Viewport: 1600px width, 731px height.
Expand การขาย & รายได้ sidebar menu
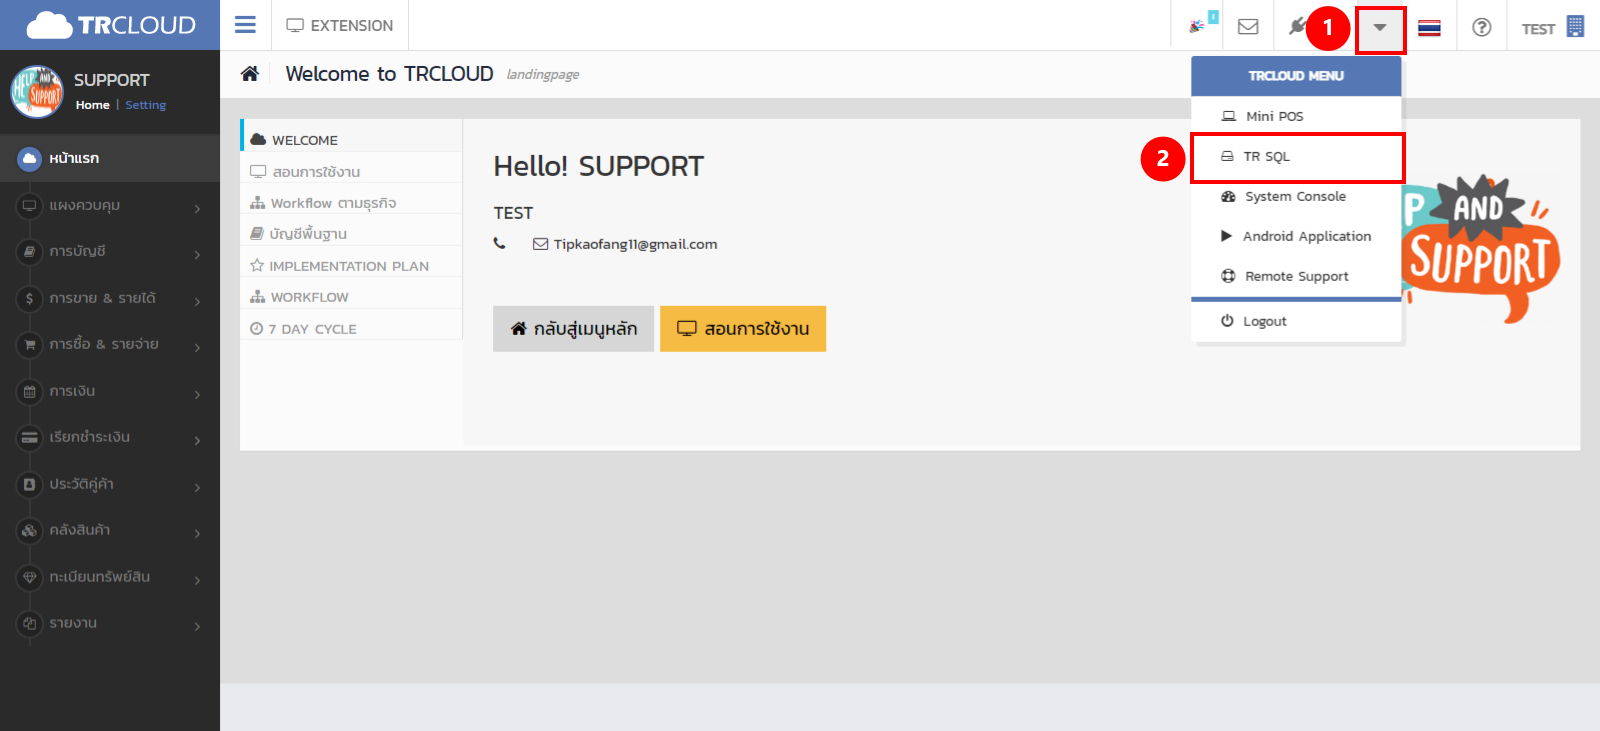[110, 298]
